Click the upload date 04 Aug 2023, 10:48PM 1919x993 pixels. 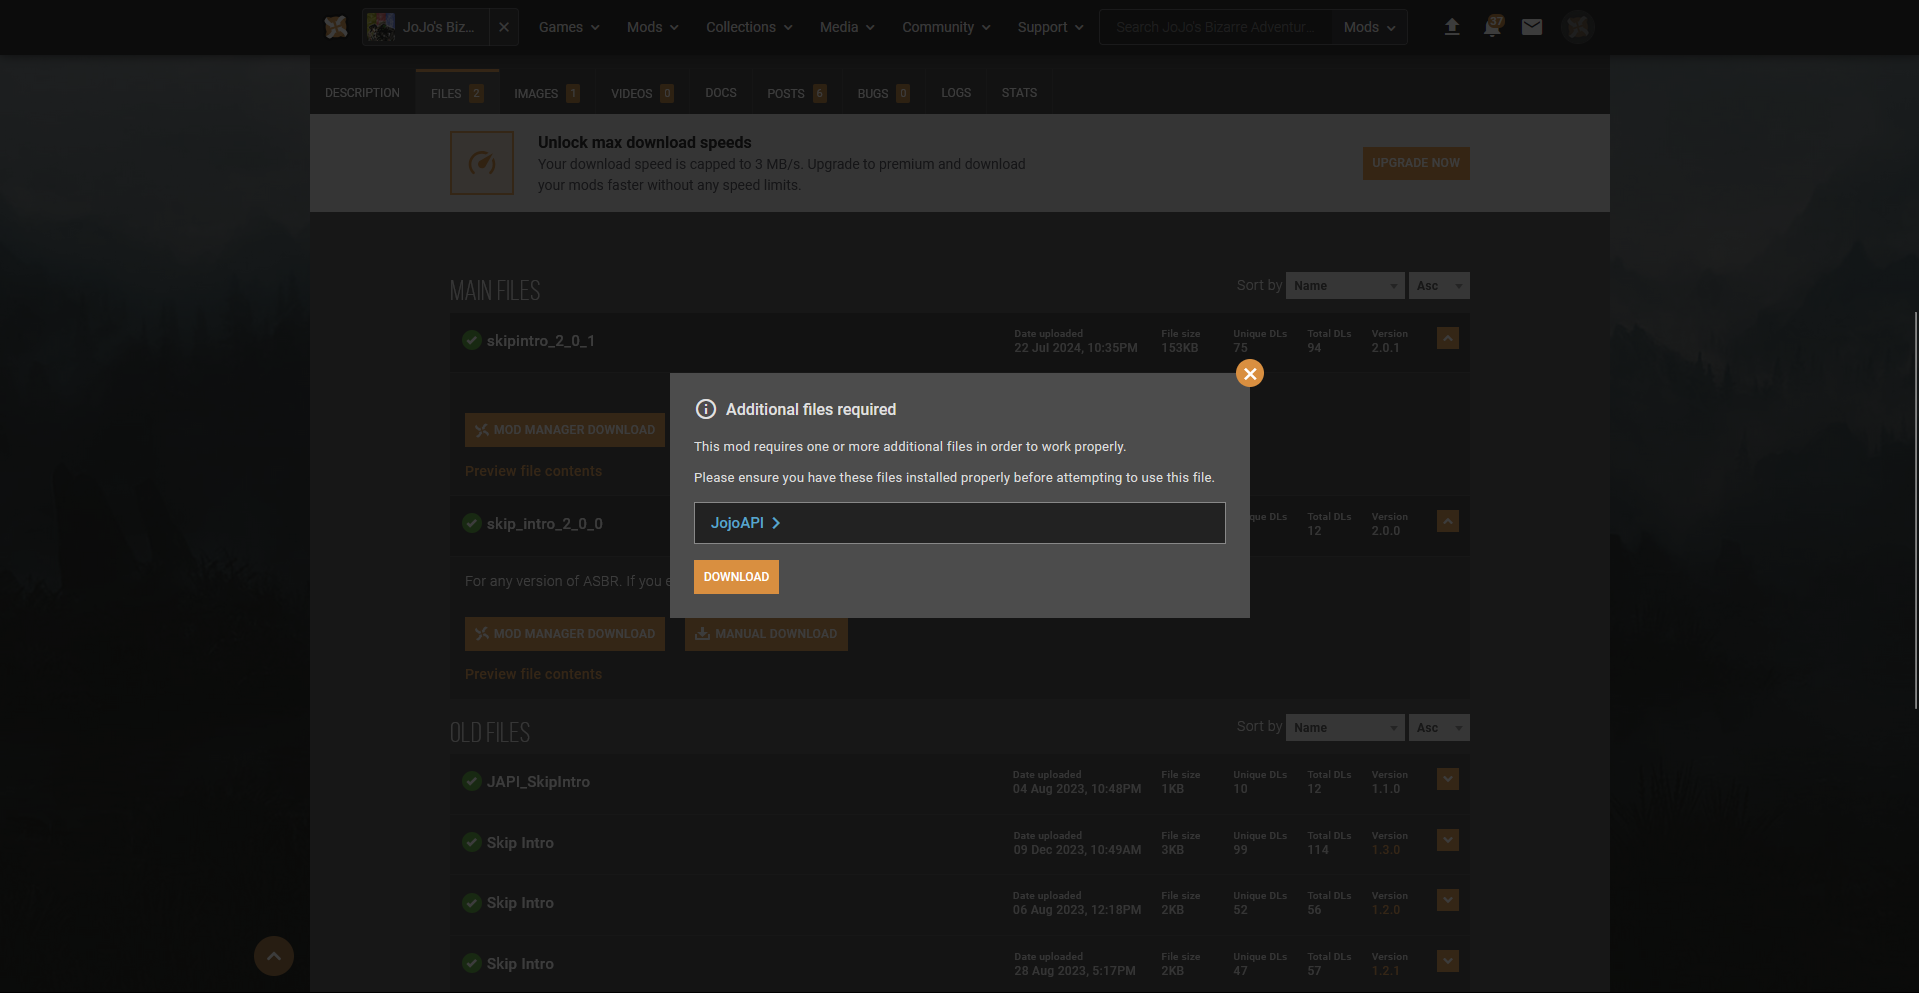1077,789
